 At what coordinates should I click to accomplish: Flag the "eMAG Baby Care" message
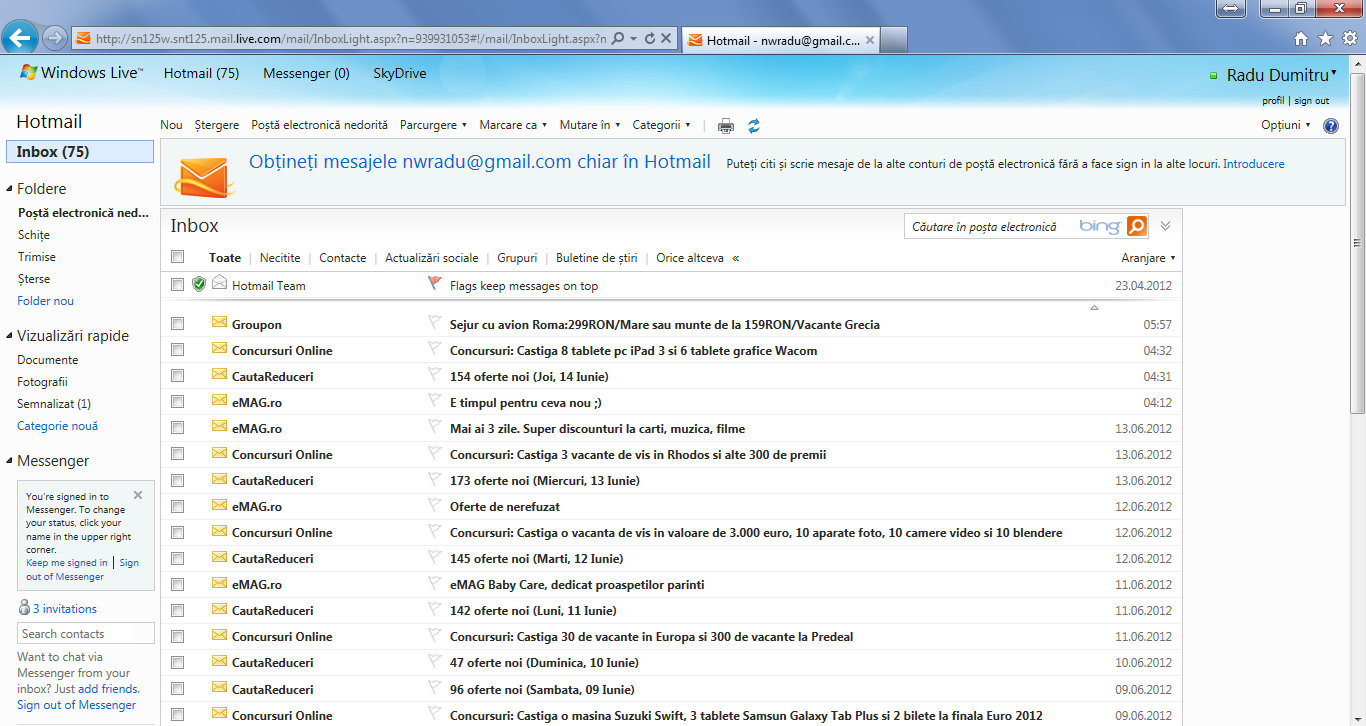[434, 583]
